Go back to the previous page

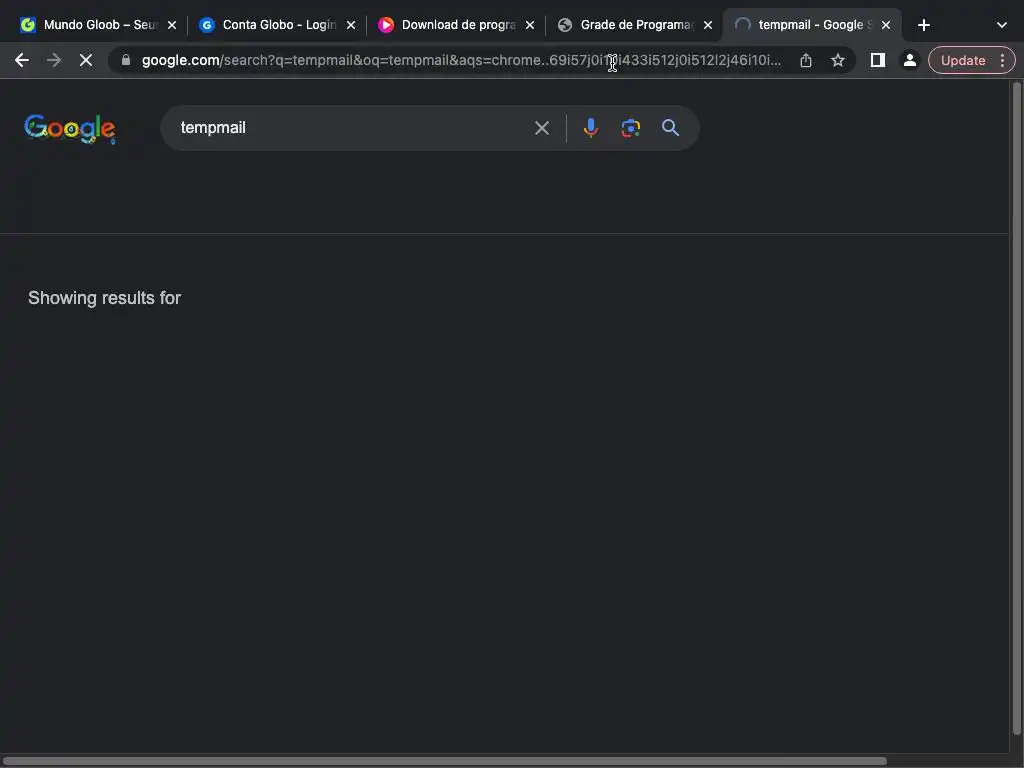pos(22,60)
